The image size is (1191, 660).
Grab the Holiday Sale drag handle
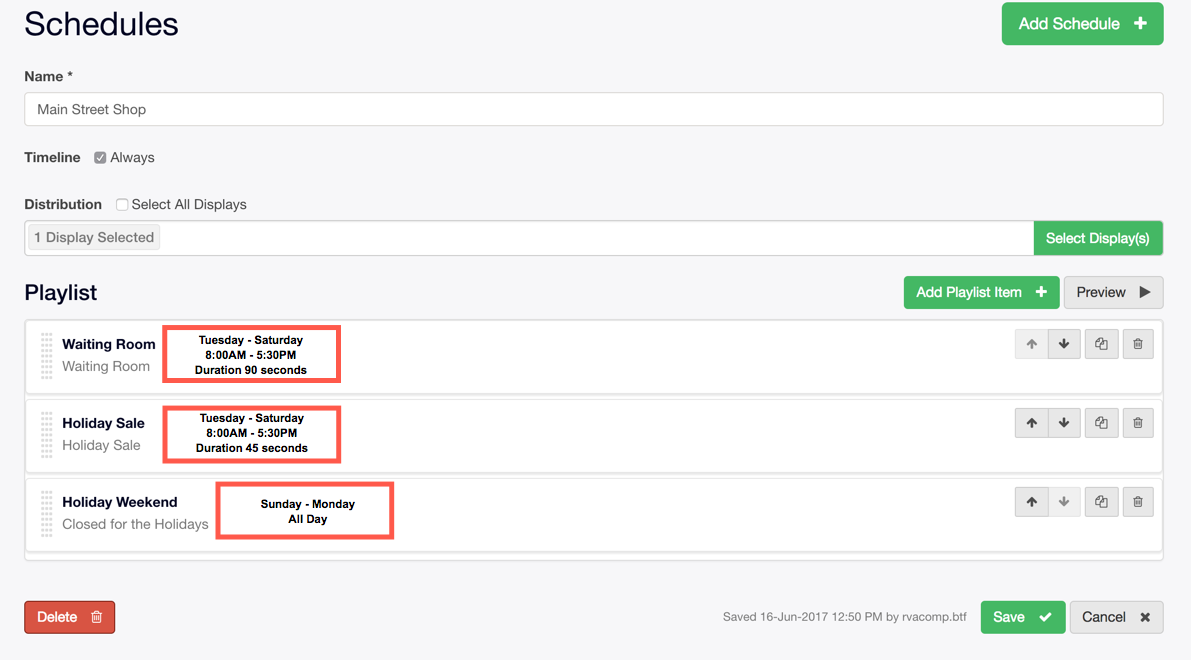[x=46, y=434]
